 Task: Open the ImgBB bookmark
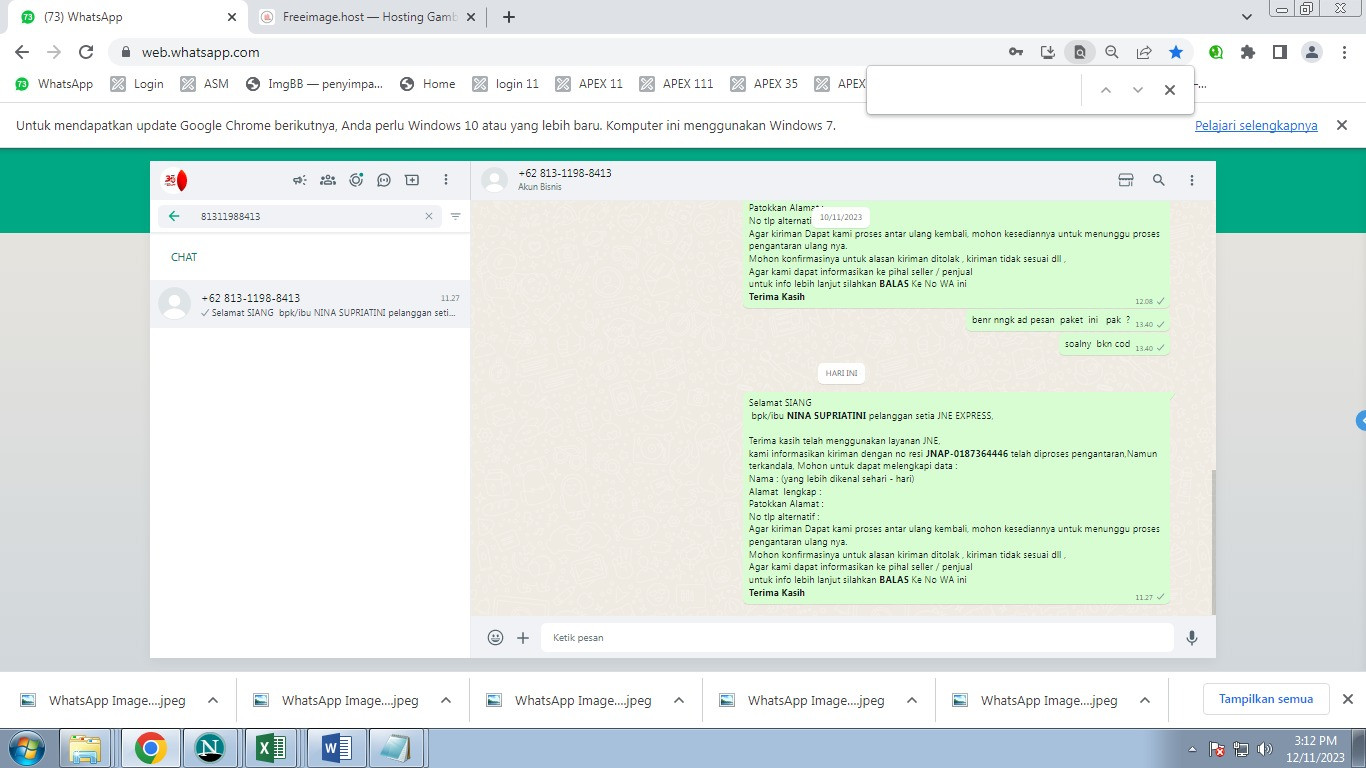tap(314, 84)
